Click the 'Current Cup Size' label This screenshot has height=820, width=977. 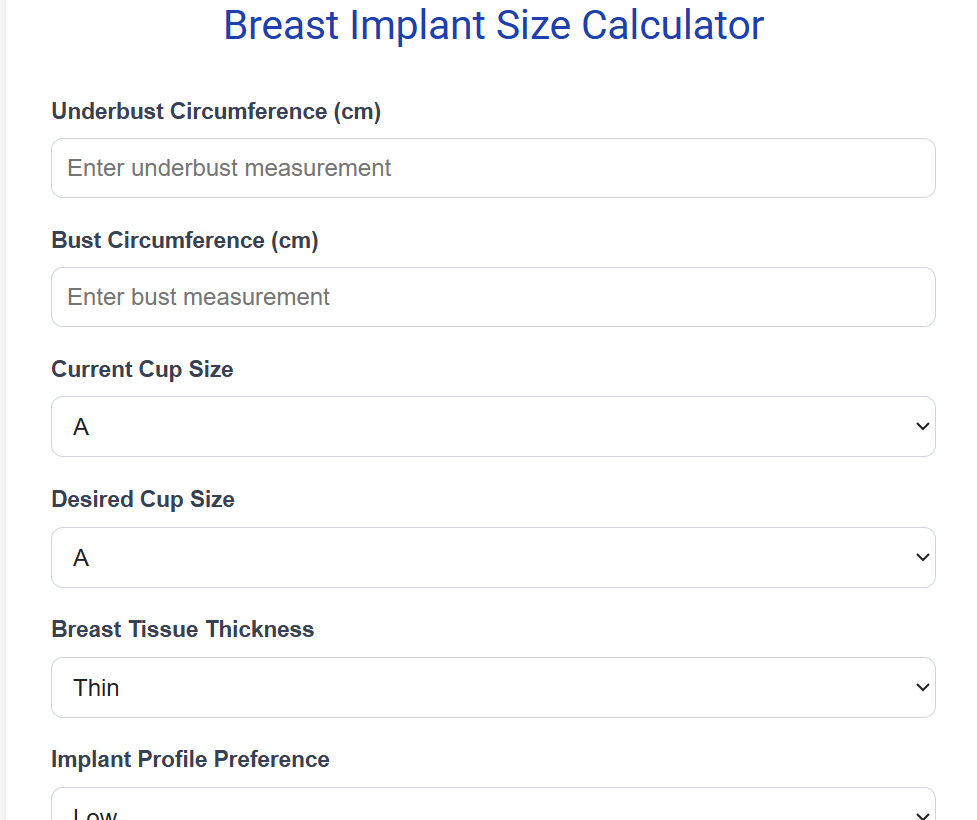tap(142, 369)
